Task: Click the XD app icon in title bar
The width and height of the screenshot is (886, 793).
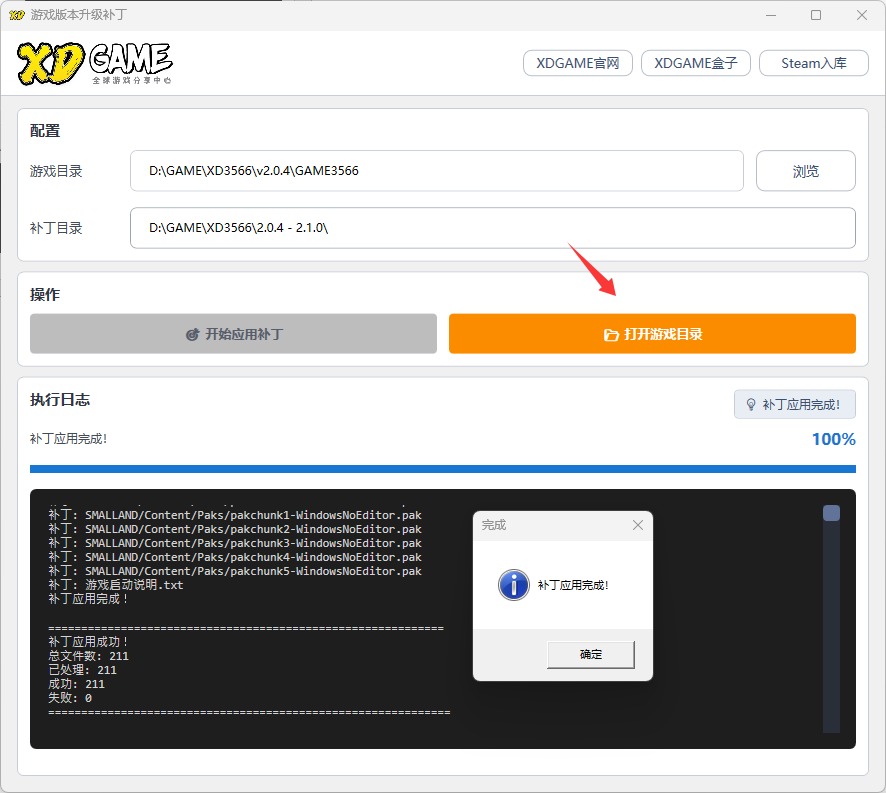Action: point(16,15)
